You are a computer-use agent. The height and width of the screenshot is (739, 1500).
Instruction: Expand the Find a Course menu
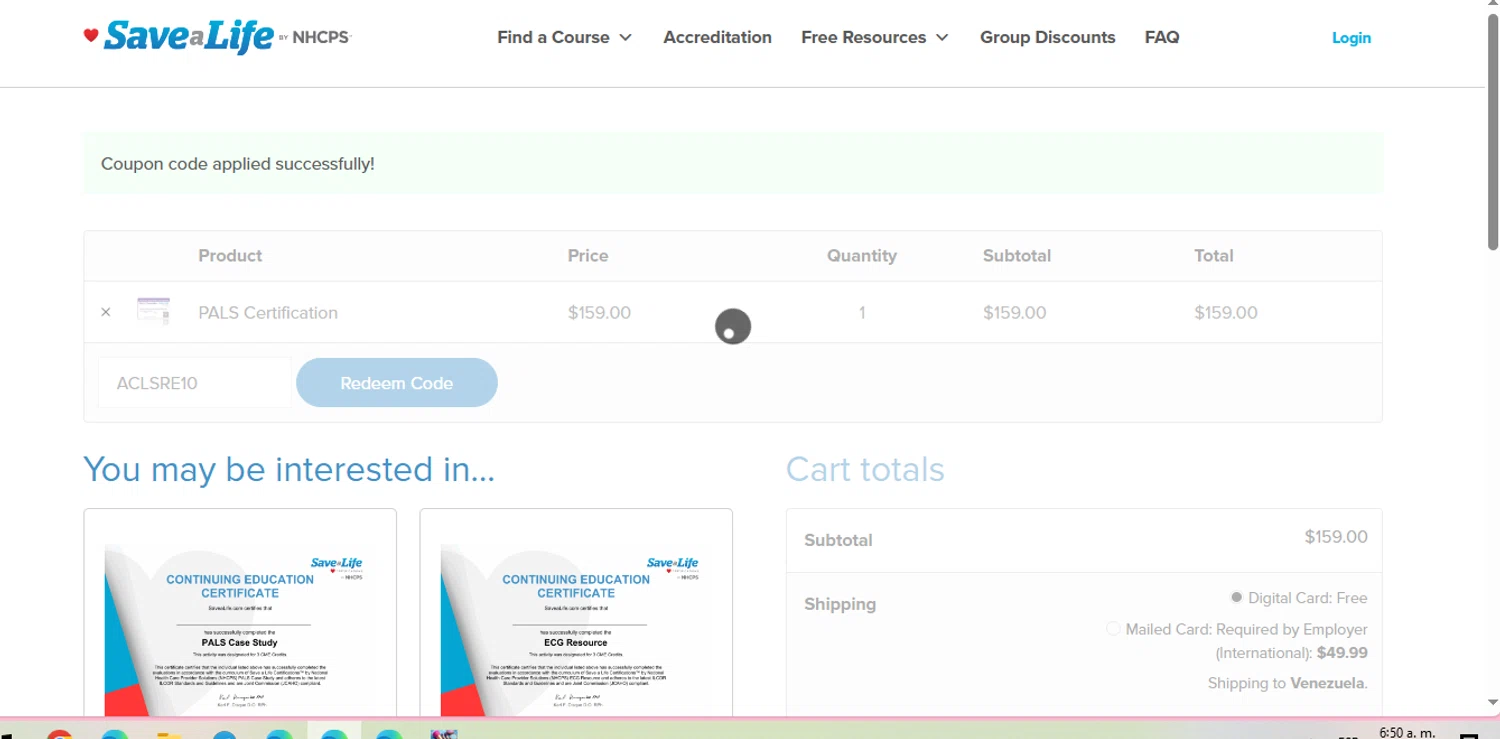(564, 37)
